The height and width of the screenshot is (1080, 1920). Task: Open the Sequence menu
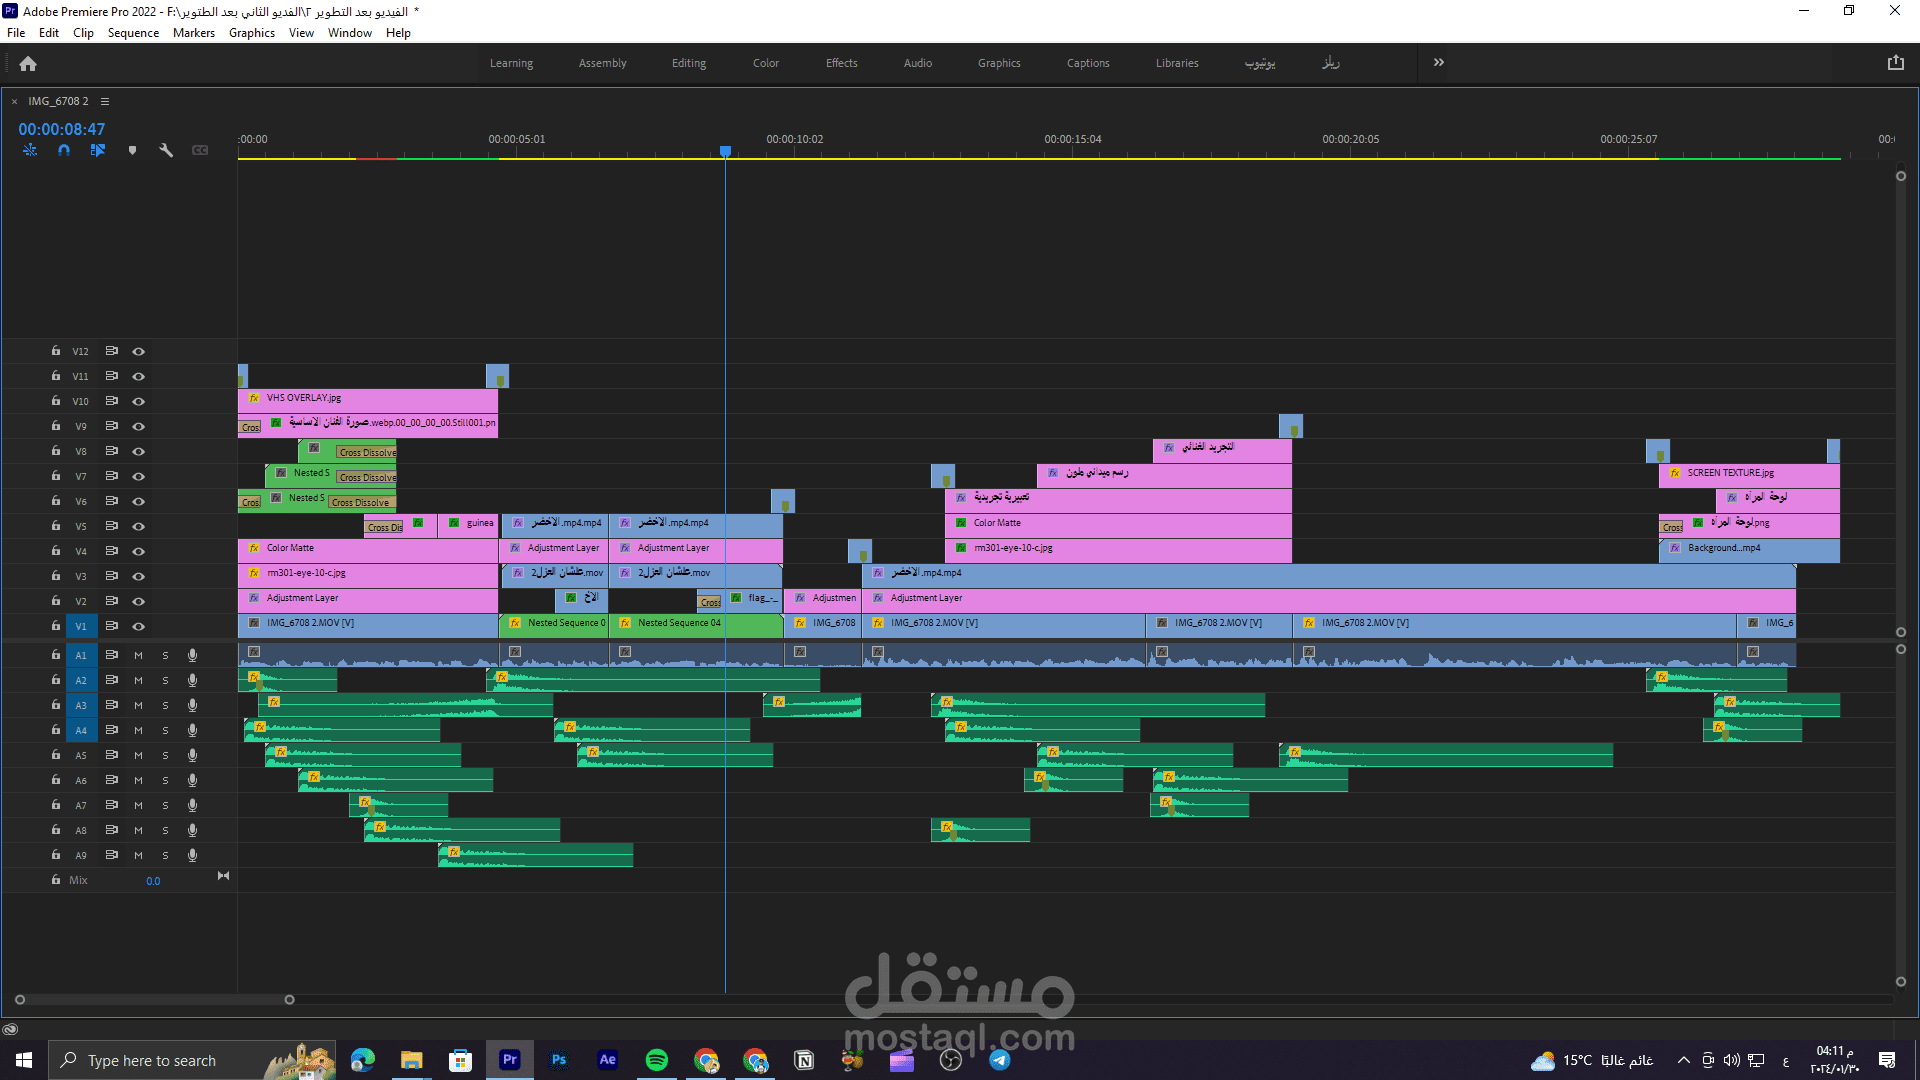(133, 33)
